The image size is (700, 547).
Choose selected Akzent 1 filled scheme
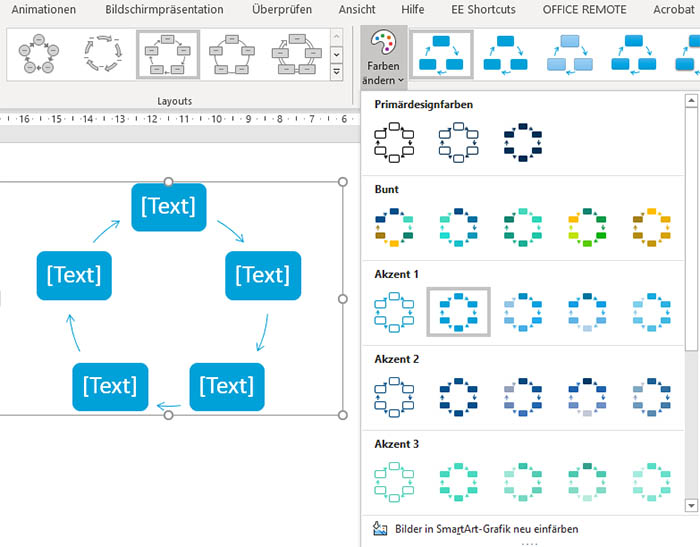458,312
